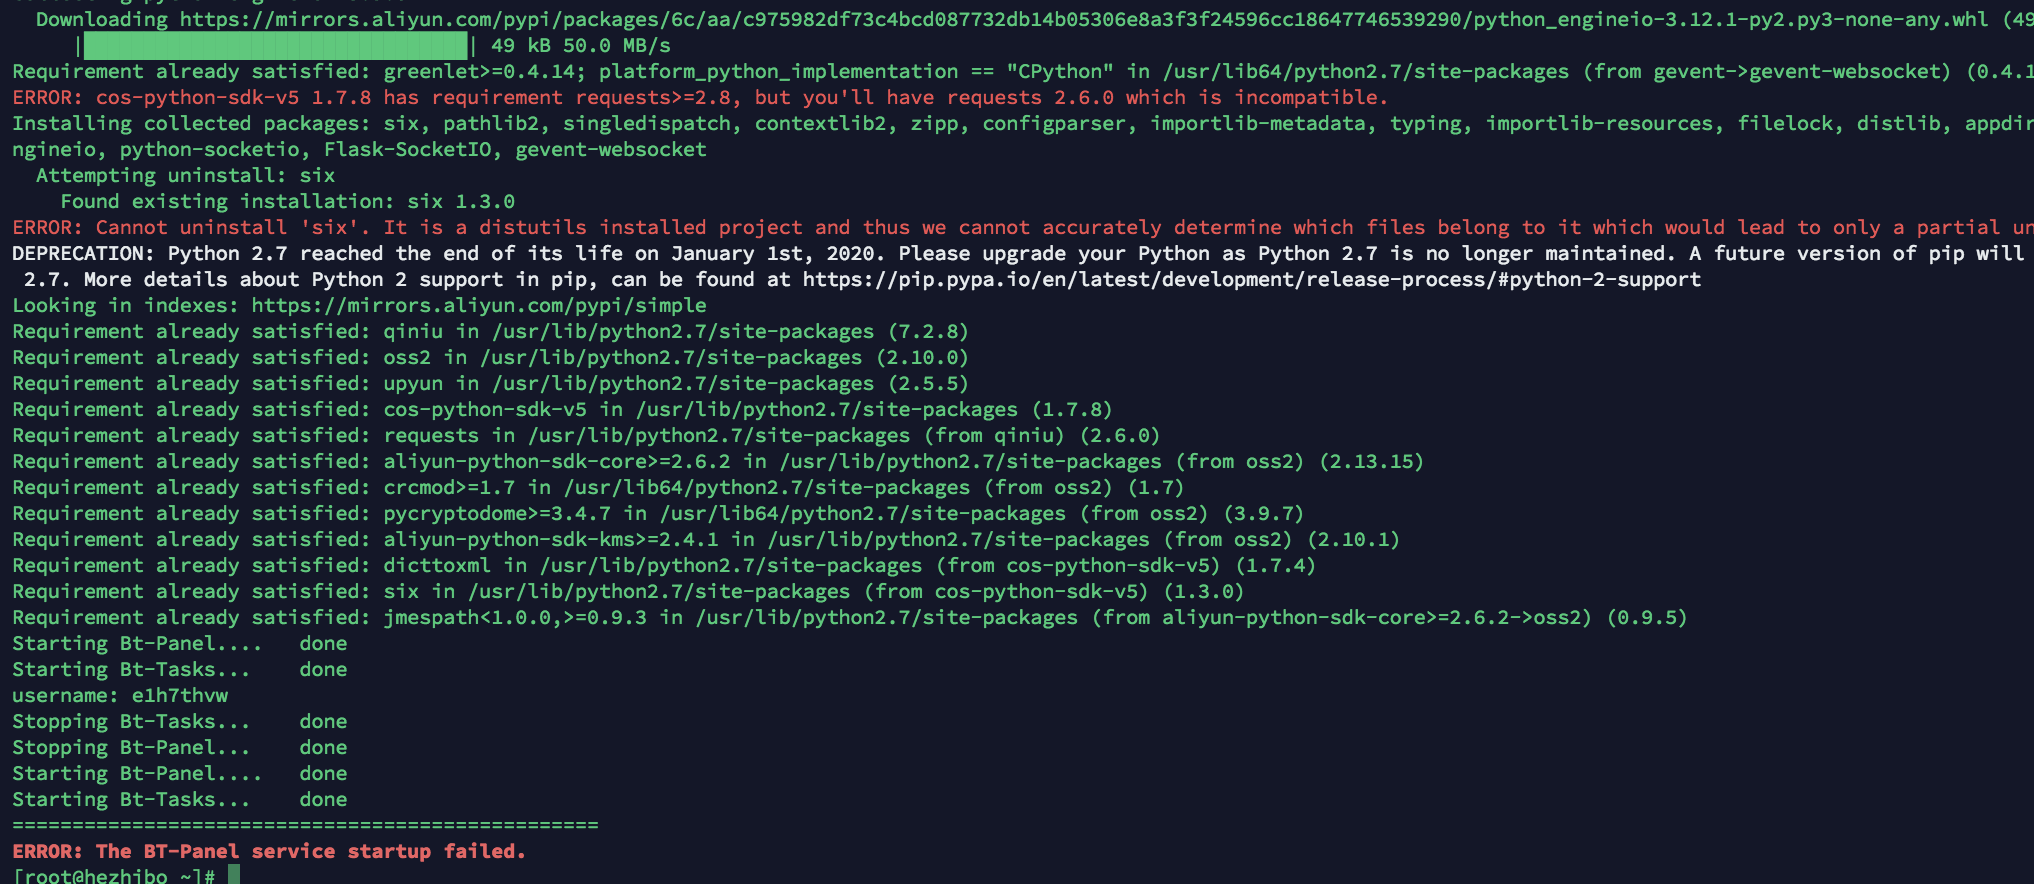Click the terminal cursor block after the prompt
Screen dimensions: 2034x884
click(x=234, y=876)
